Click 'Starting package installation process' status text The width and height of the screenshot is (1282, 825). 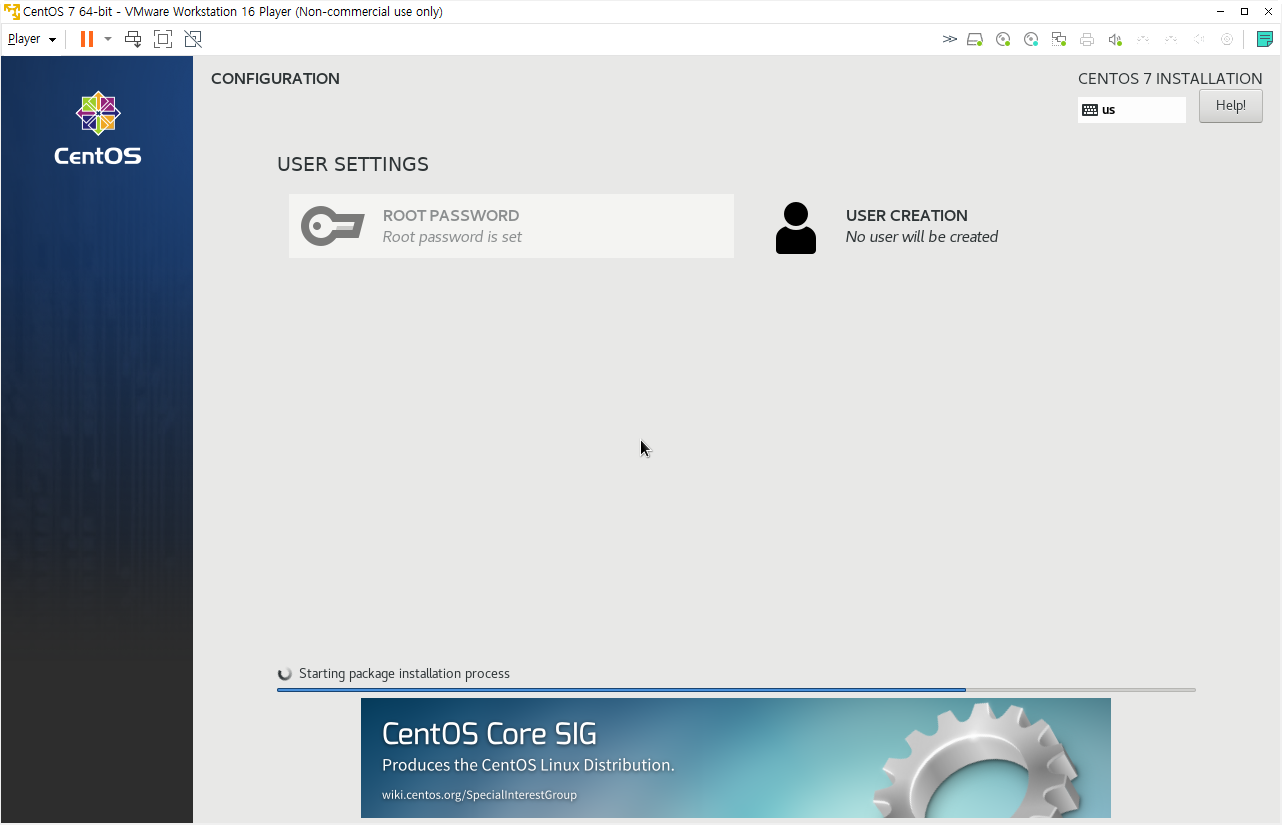tap(404, 674)
